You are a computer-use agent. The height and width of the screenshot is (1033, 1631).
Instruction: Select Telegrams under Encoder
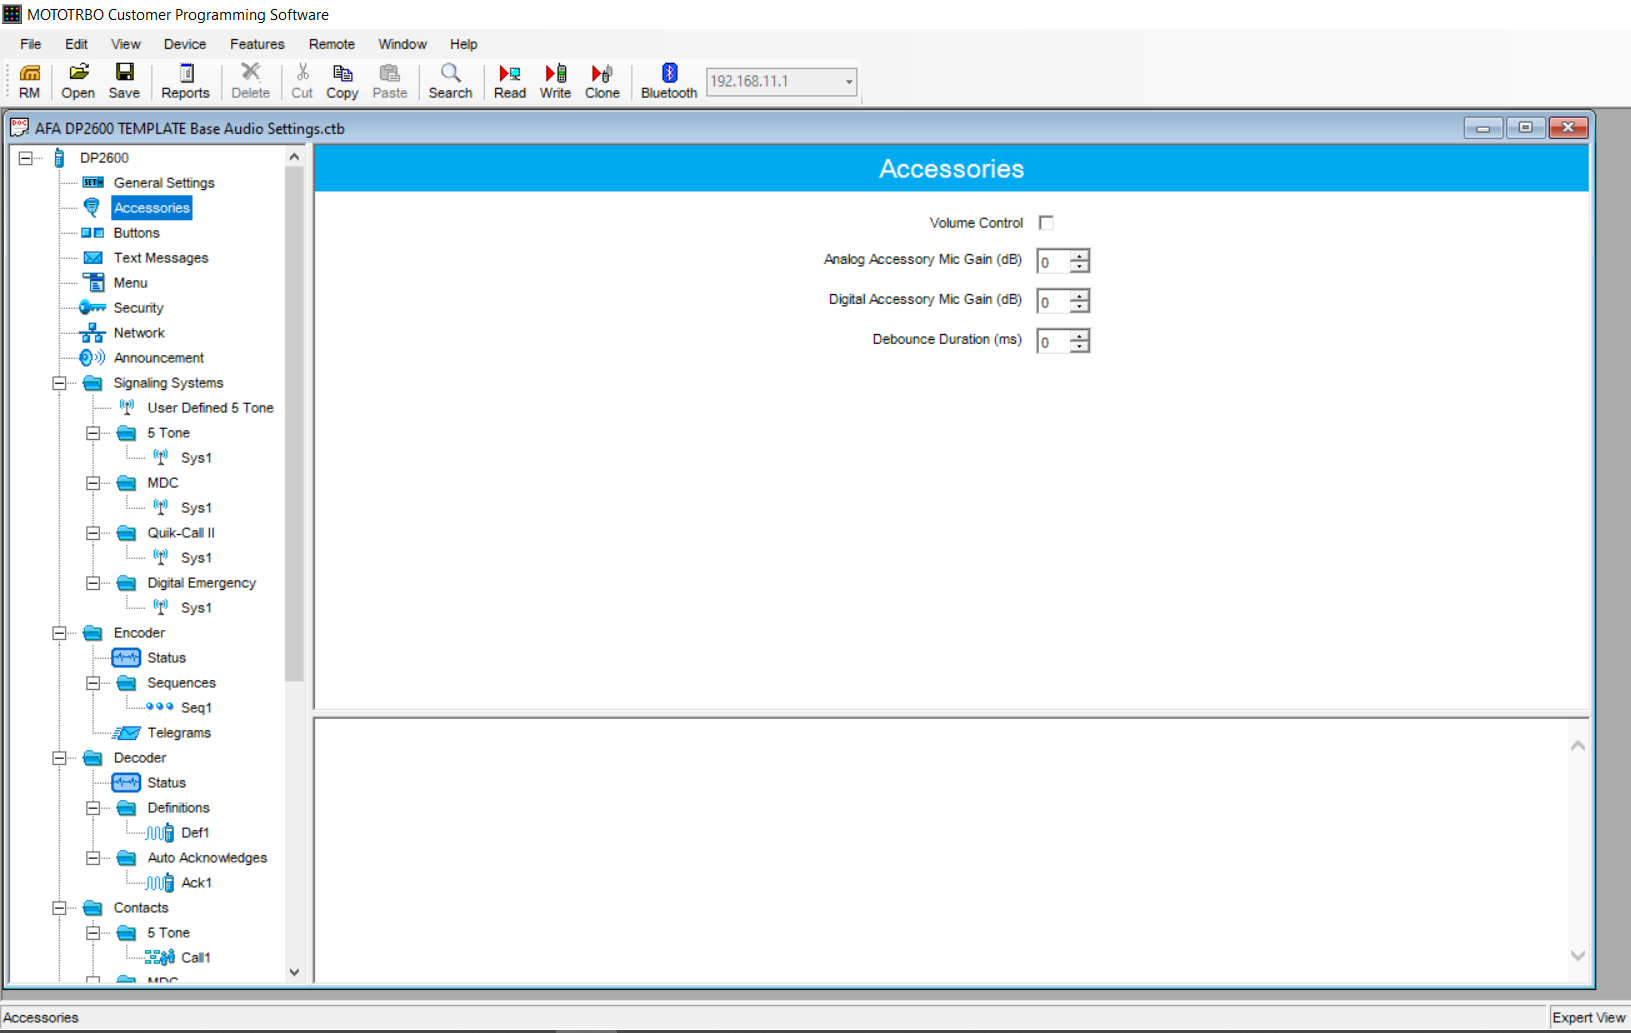click(179, 733)
